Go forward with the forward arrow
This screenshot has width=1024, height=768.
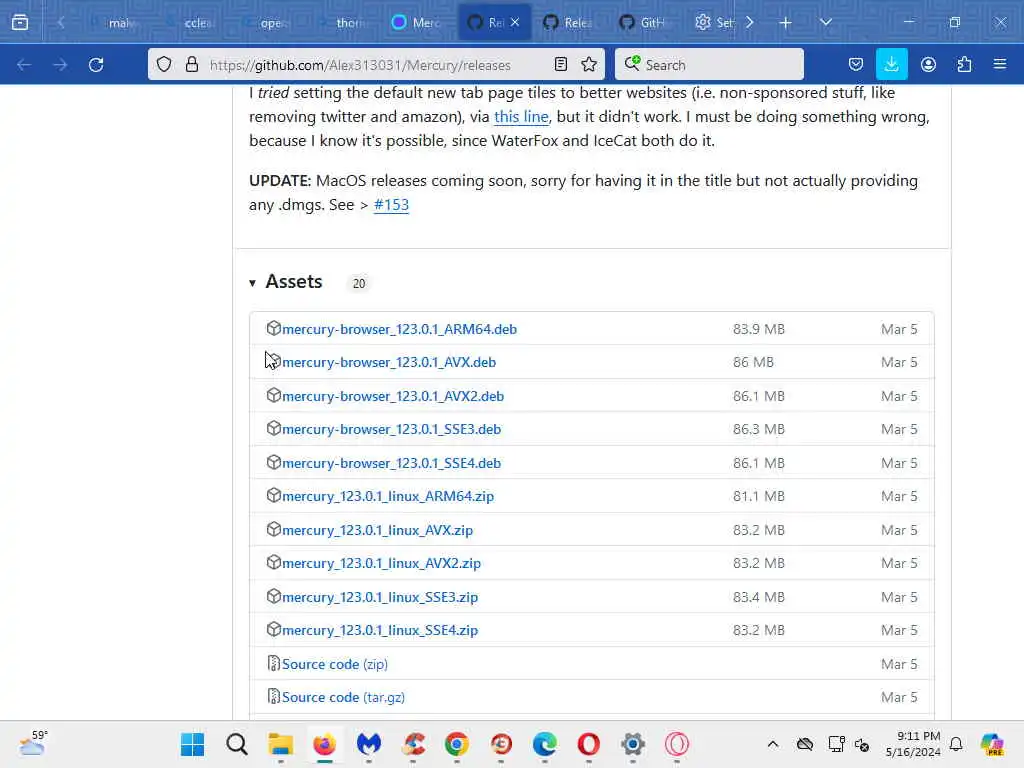(60, 65)
